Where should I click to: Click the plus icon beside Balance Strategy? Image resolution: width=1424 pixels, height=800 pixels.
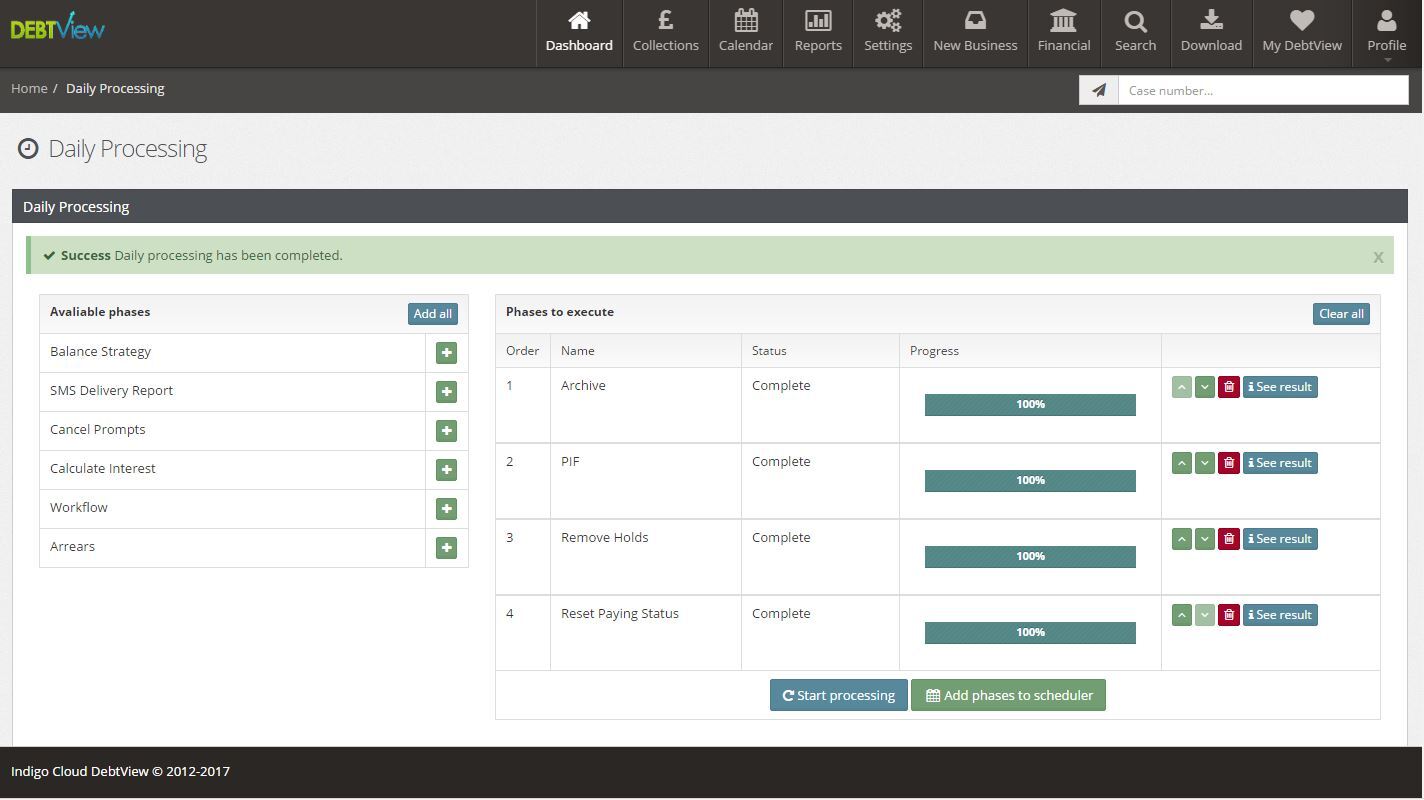pyautogui.click(x=446, y=353)
